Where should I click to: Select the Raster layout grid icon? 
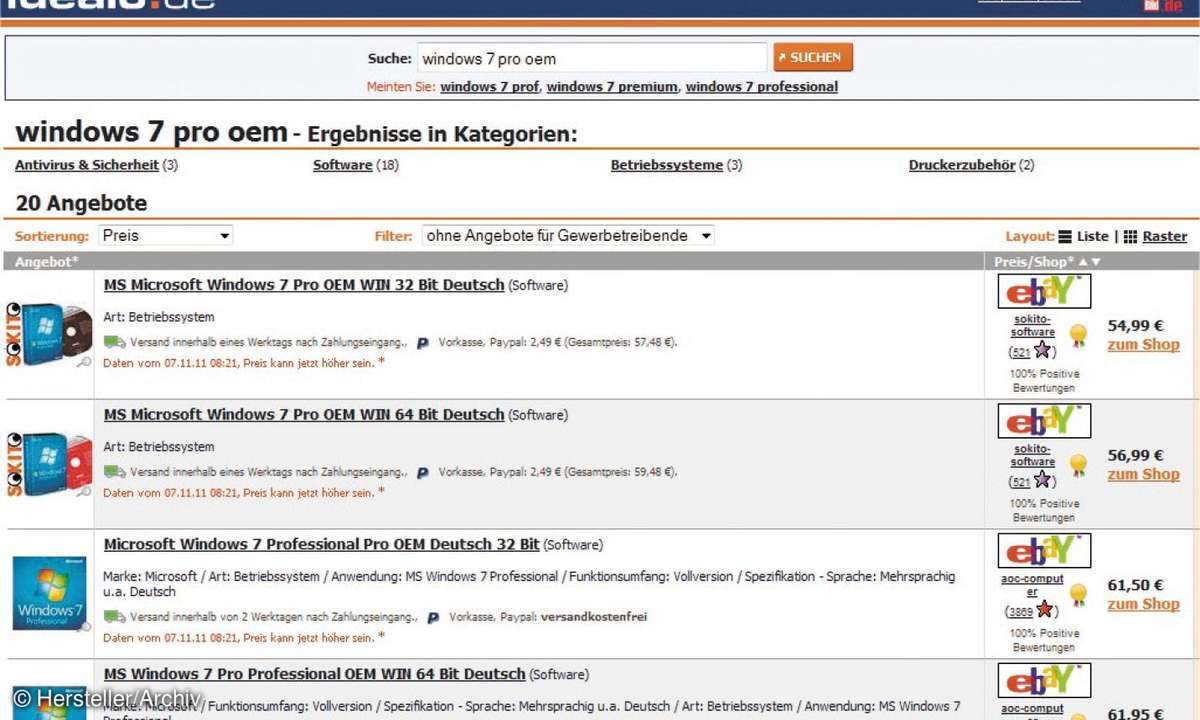(x=1130, y=237)
